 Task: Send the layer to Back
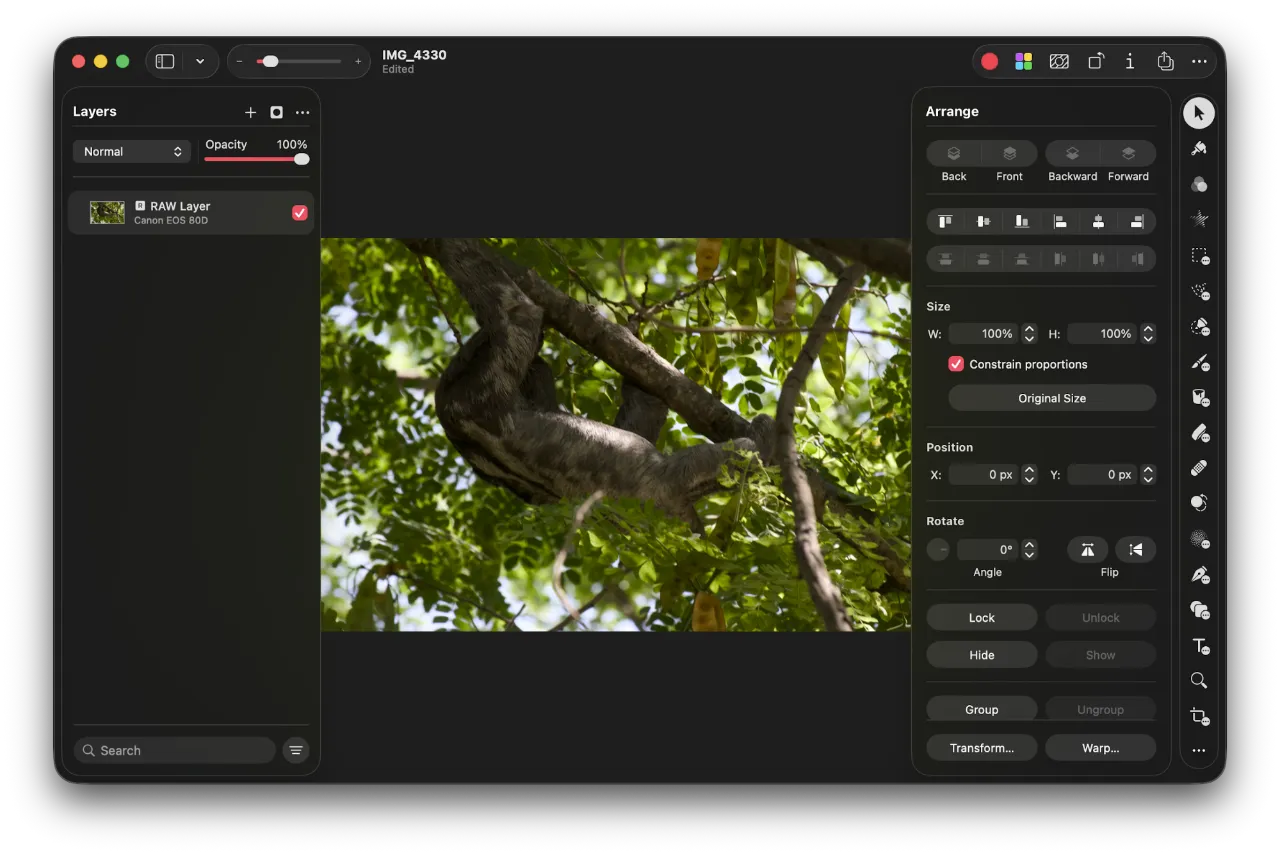952,160
